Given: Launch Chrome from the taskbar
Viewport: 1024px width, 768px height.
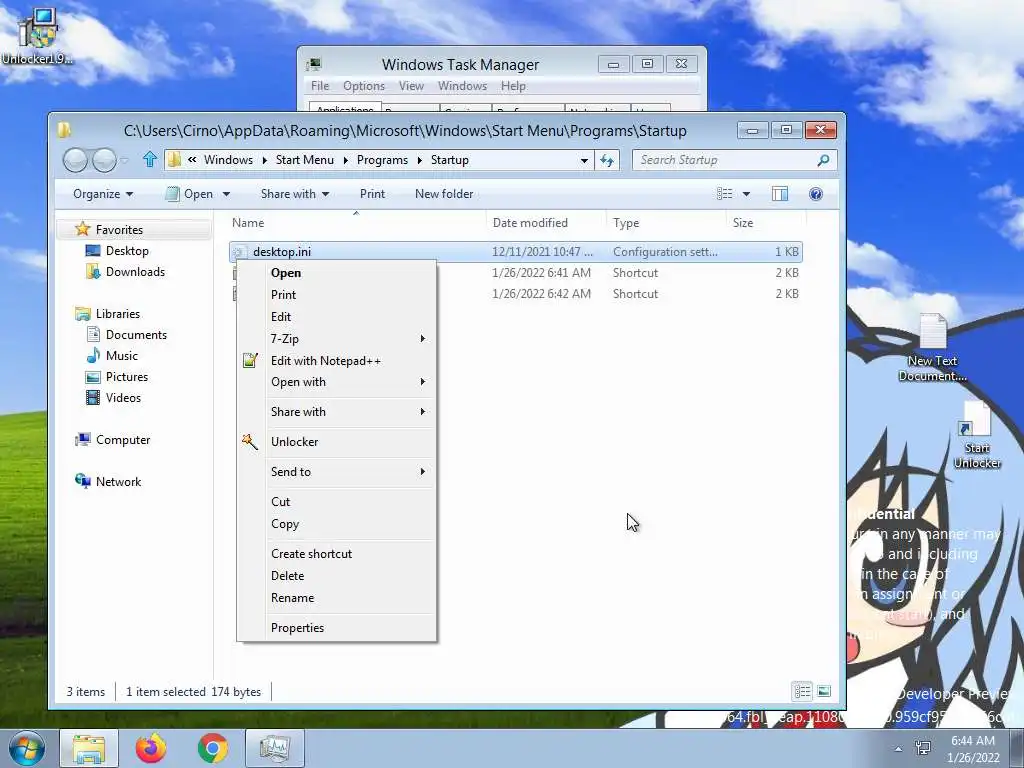Looking at the screenshot, I should (213, 748).
